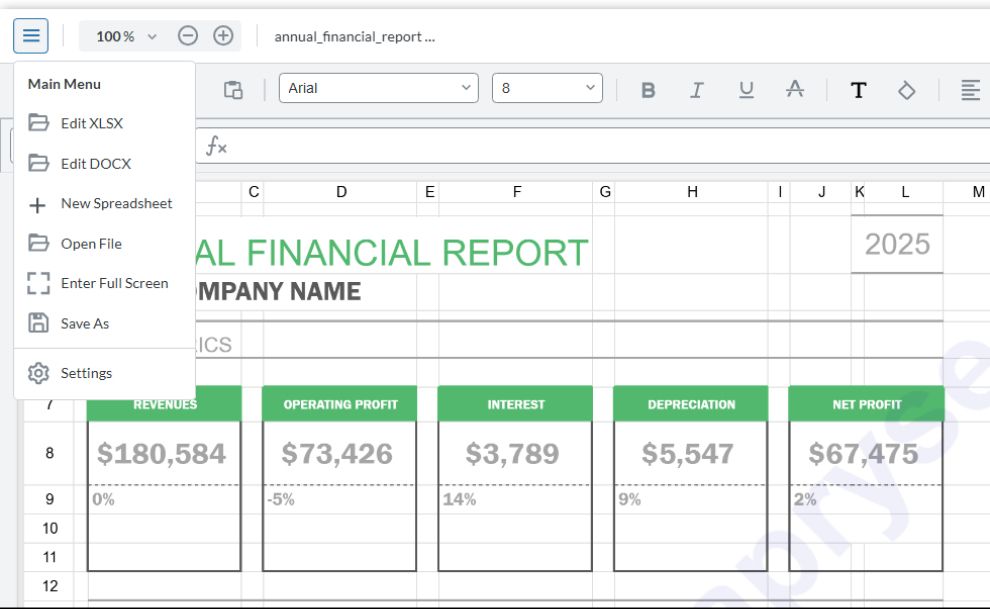Click the $67,475 net profit value
The width and height of the screenshot is (990, 609).
tap(863, 454)
